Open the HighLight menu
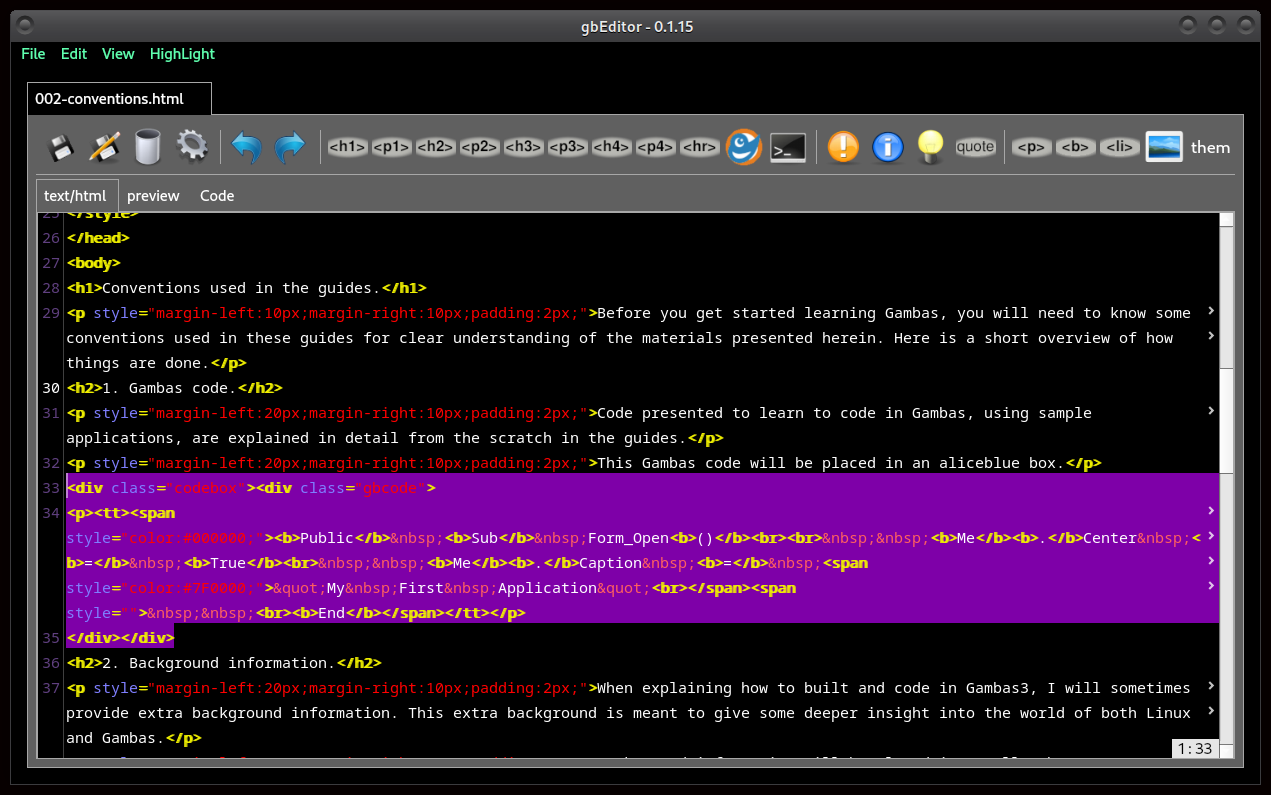The width and height of the screenshot is (1271, 795). point(182,54)
